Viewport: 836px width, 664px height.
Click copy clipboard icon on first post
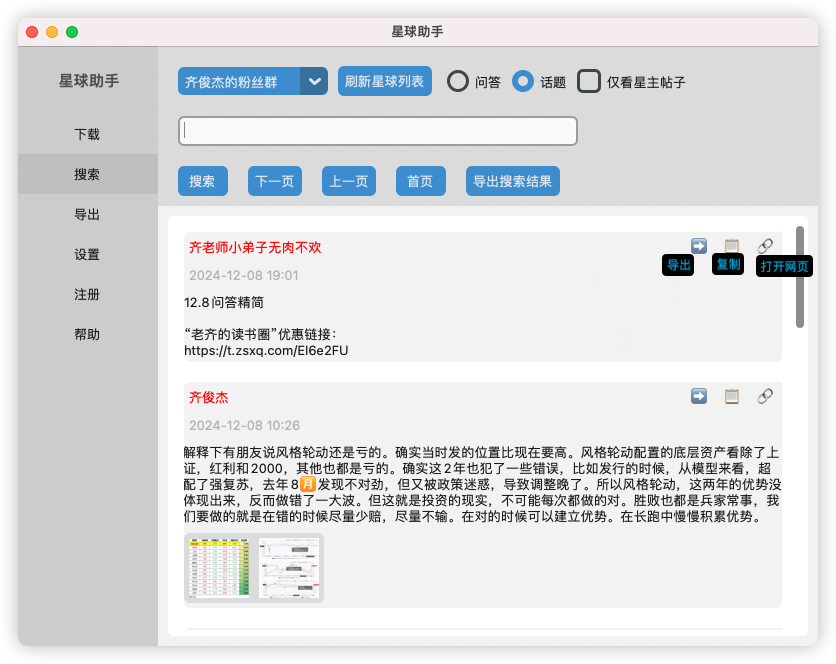[732, 245]
